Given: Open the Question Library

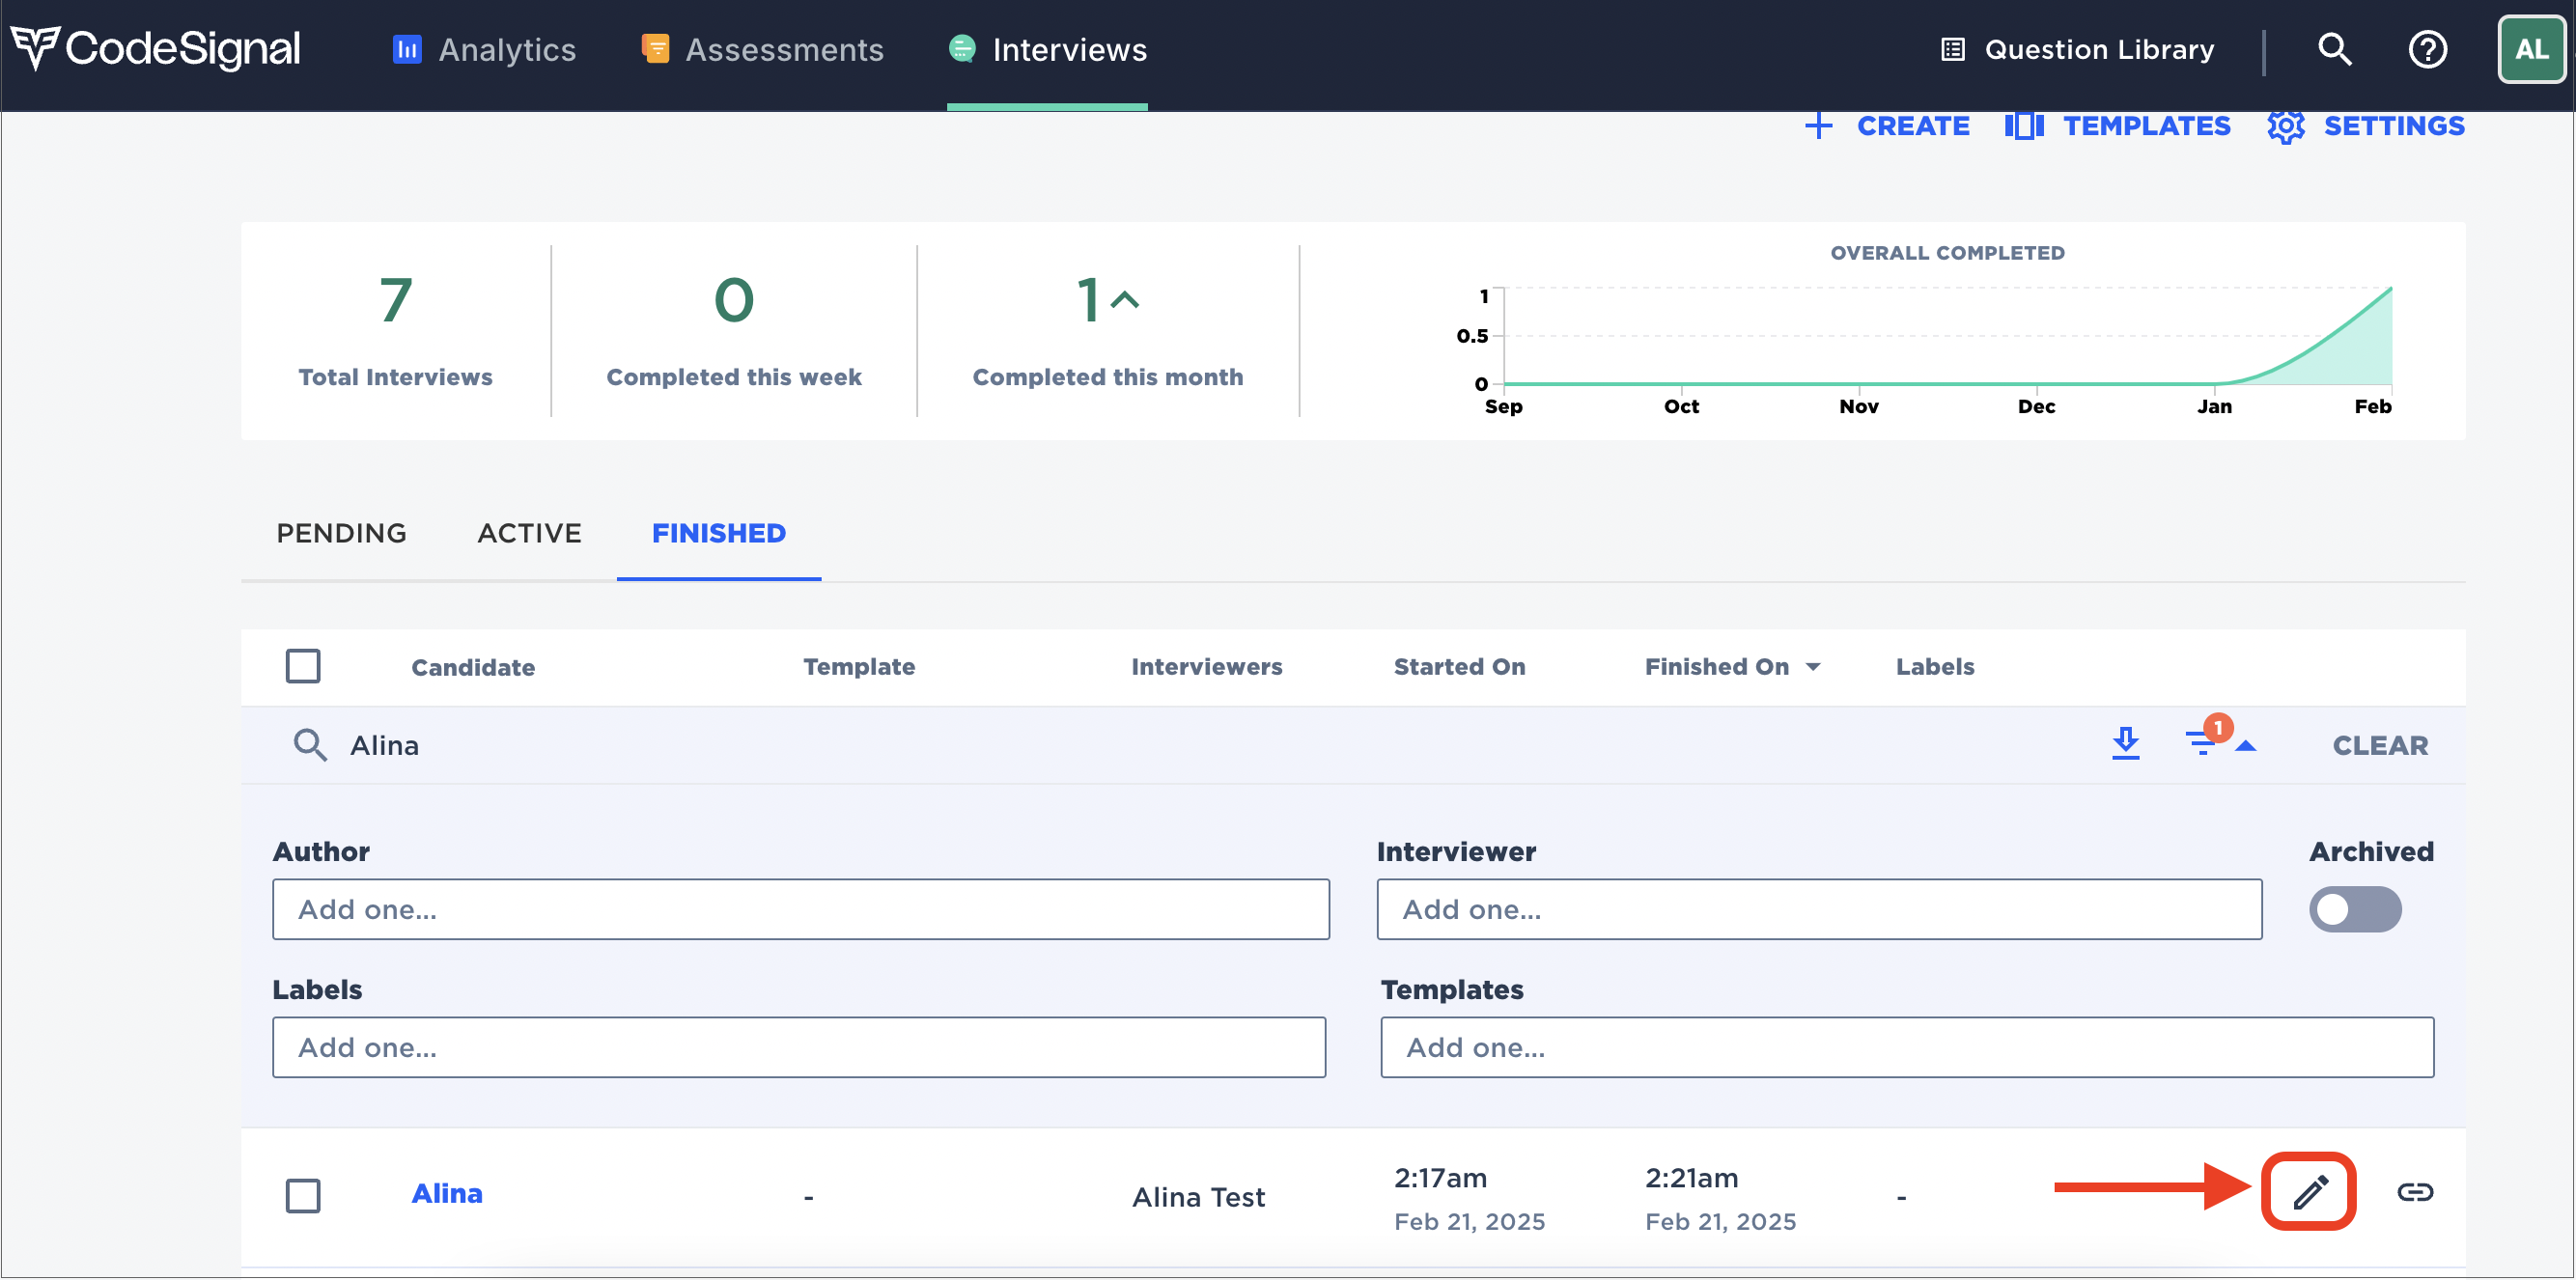Looking at the screenshot, I should (2077, 49).
